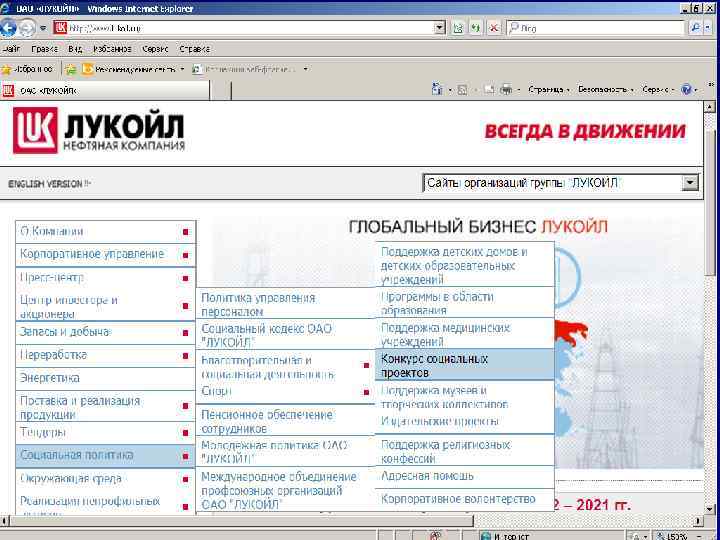
Task: Click the Internet zone globe in status bar
Action: click(486, 536)
